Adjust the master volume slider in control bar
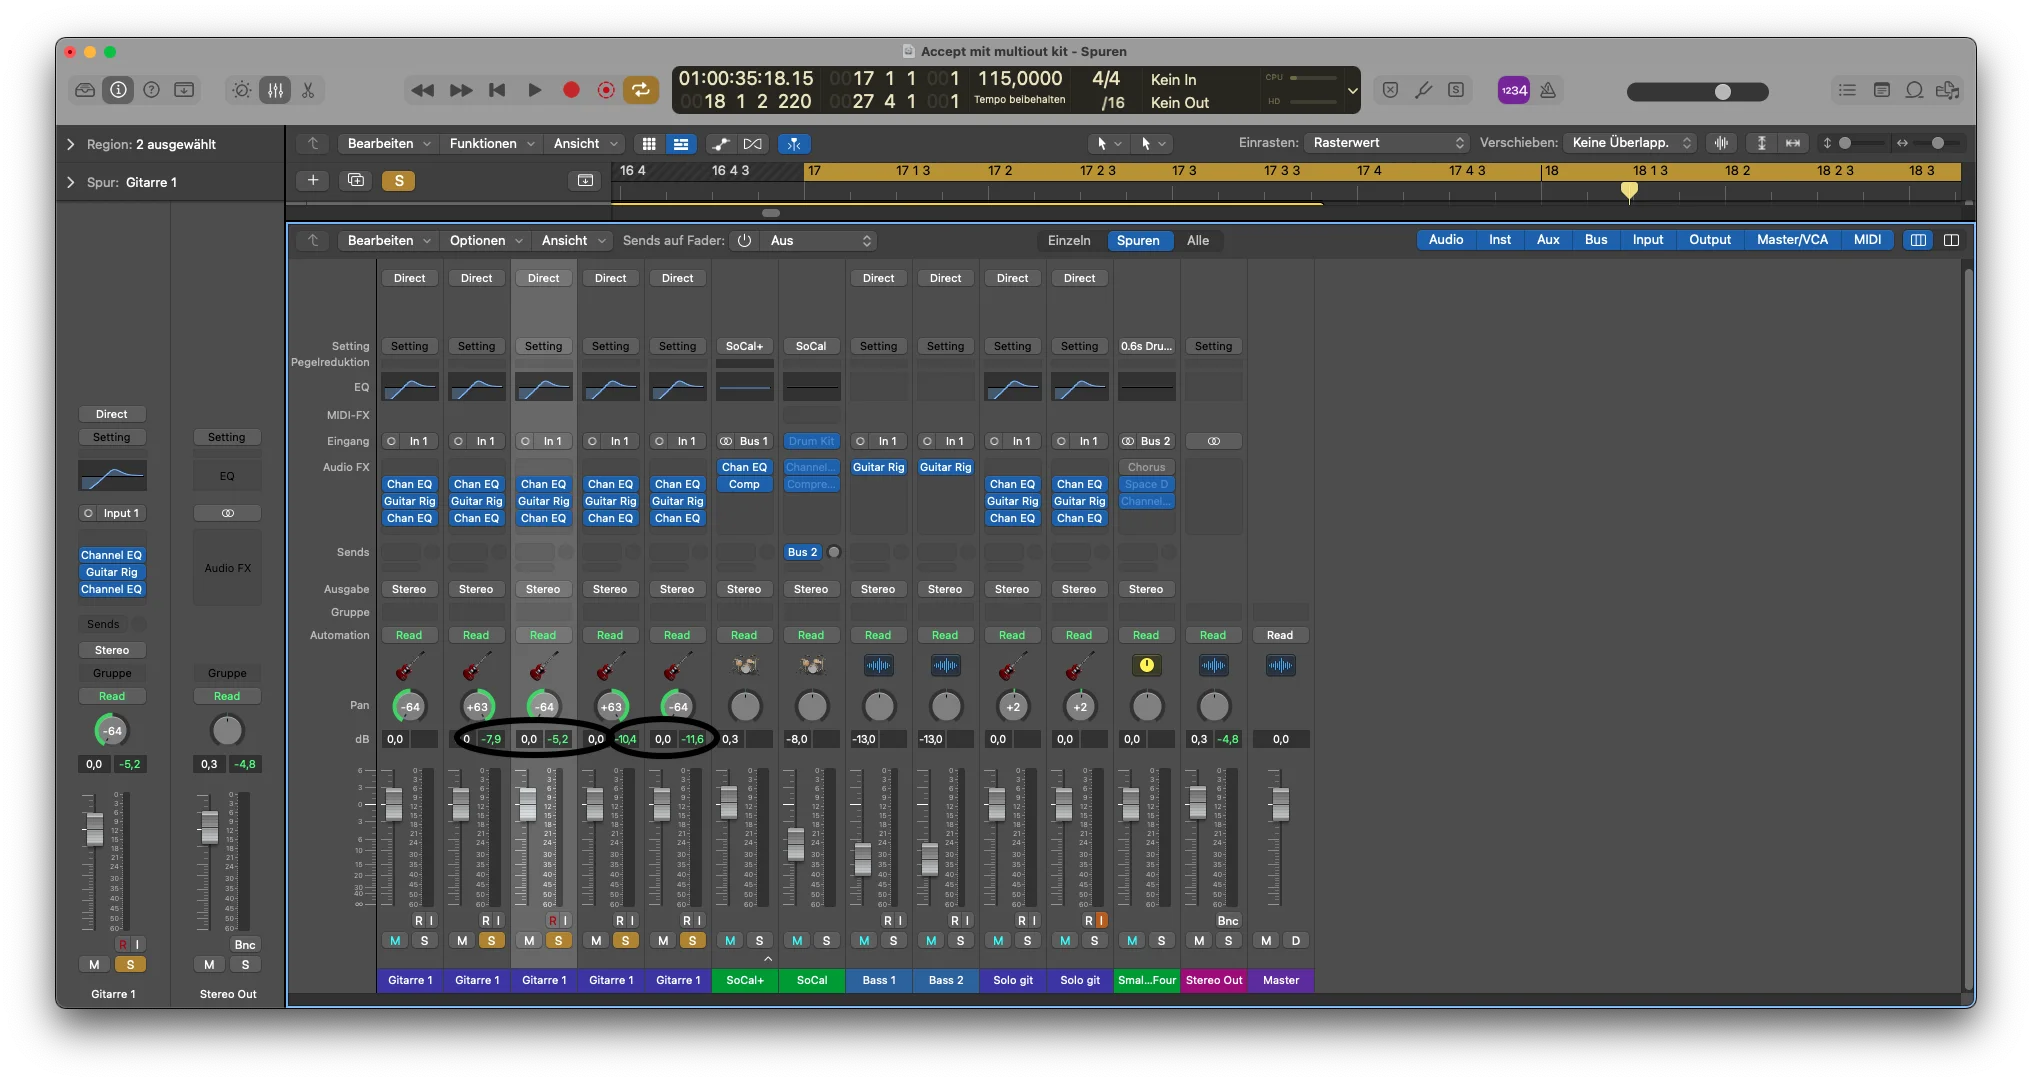This screenshot has height=1082, width=2032. point(1697,92)
